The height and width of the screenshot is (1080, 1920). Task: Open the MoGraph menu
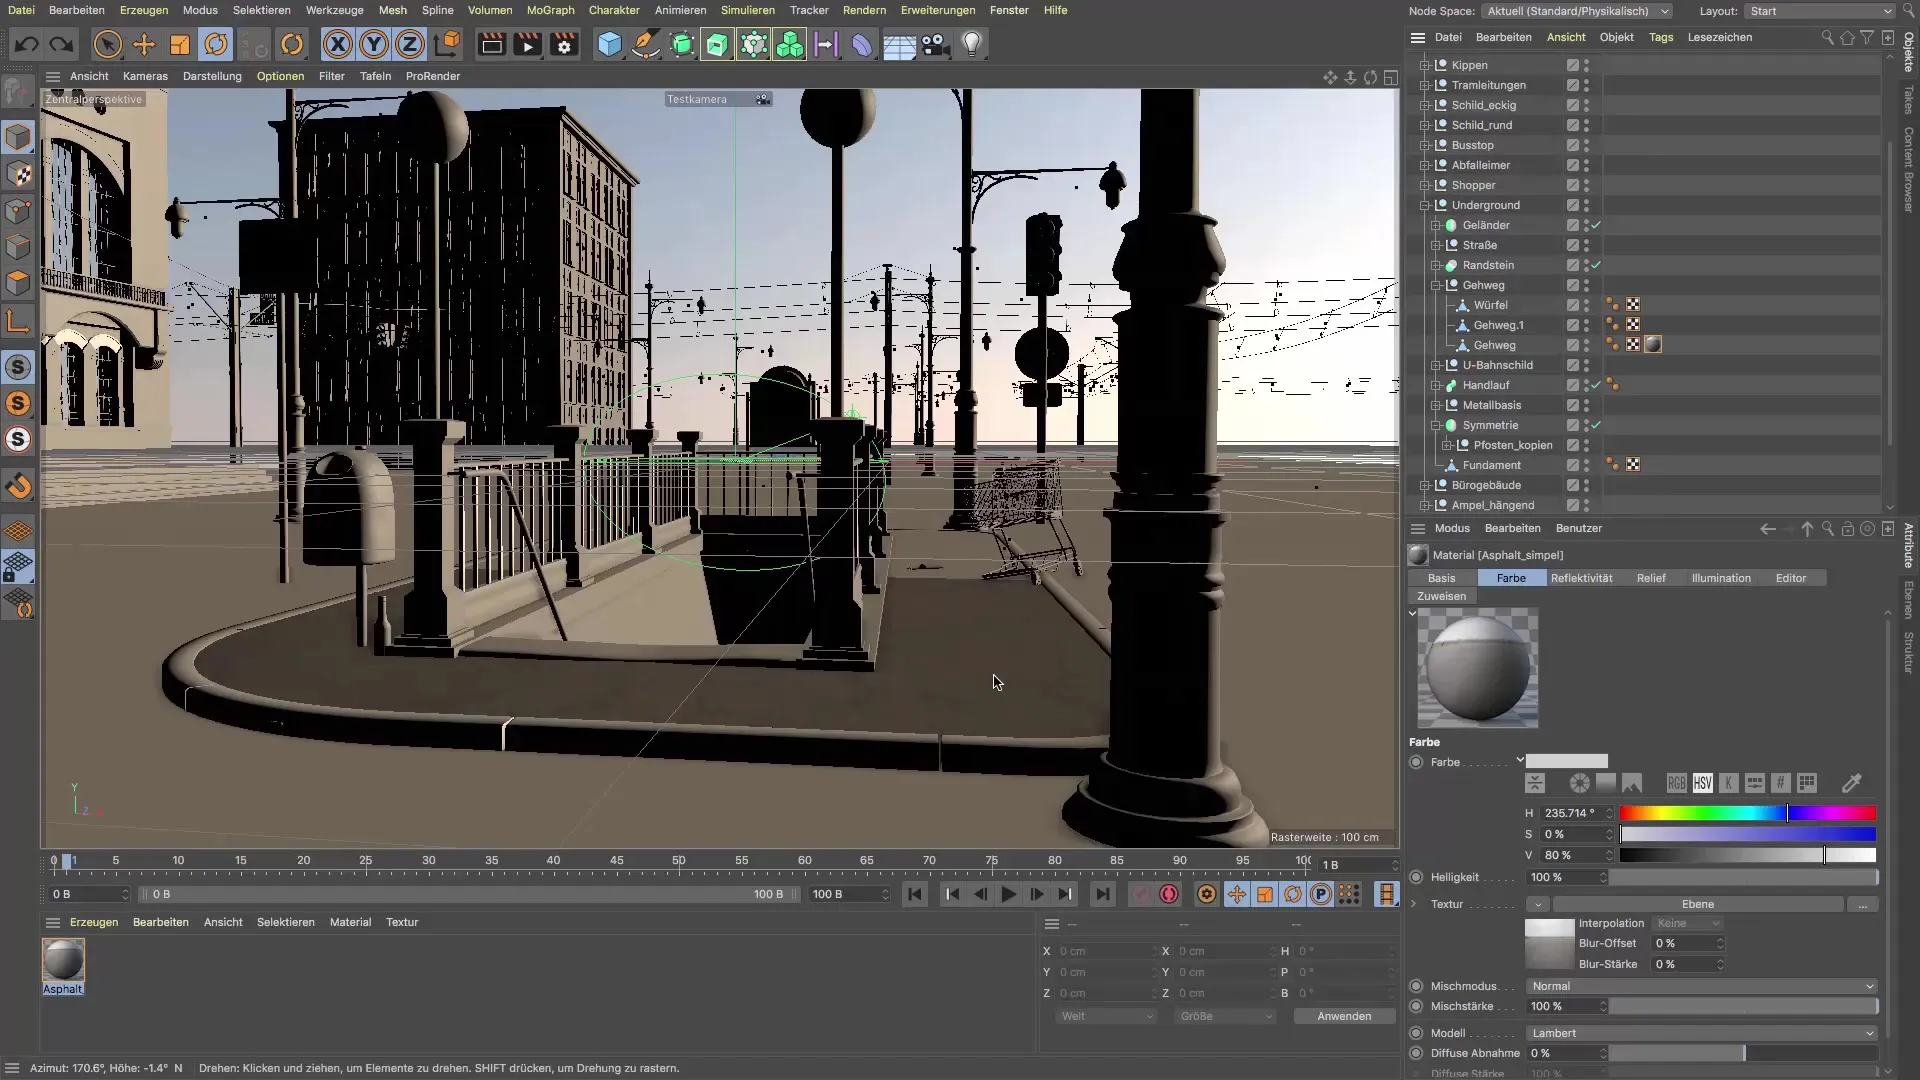tap(550, 10)
